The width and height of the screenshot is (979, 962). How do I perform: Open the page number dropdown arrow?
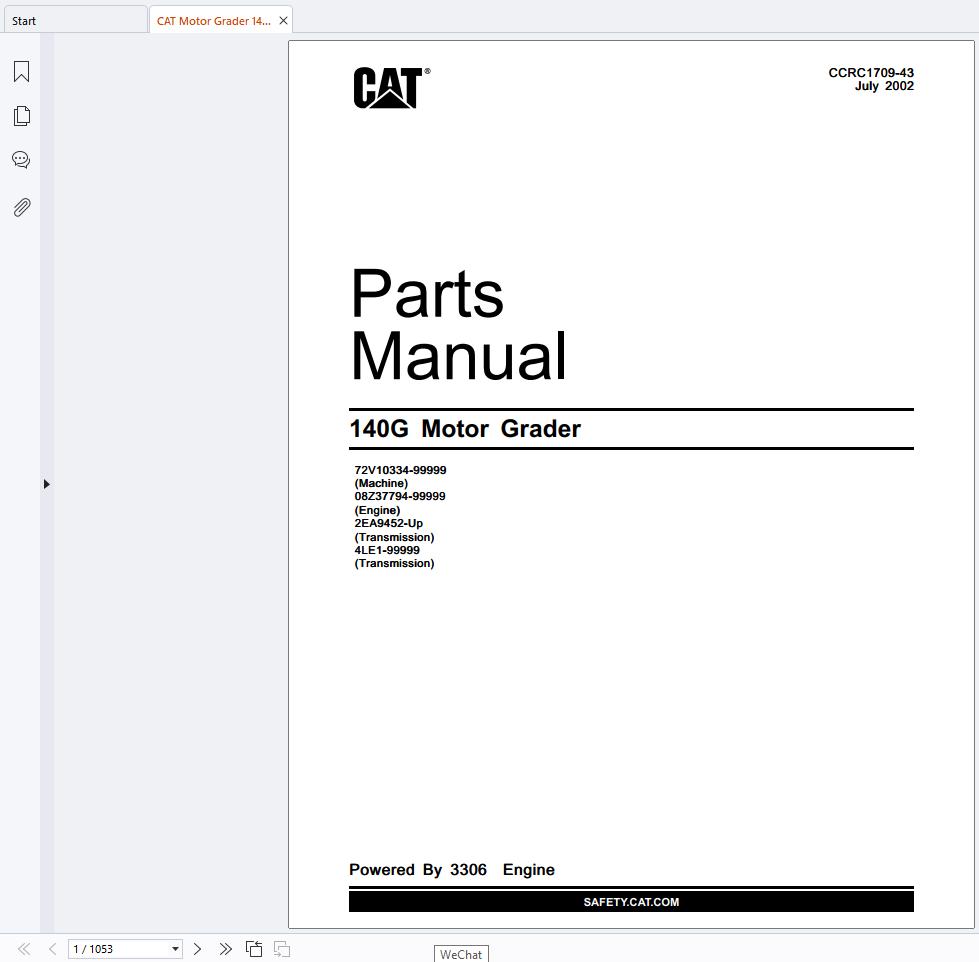pos(175,949)
